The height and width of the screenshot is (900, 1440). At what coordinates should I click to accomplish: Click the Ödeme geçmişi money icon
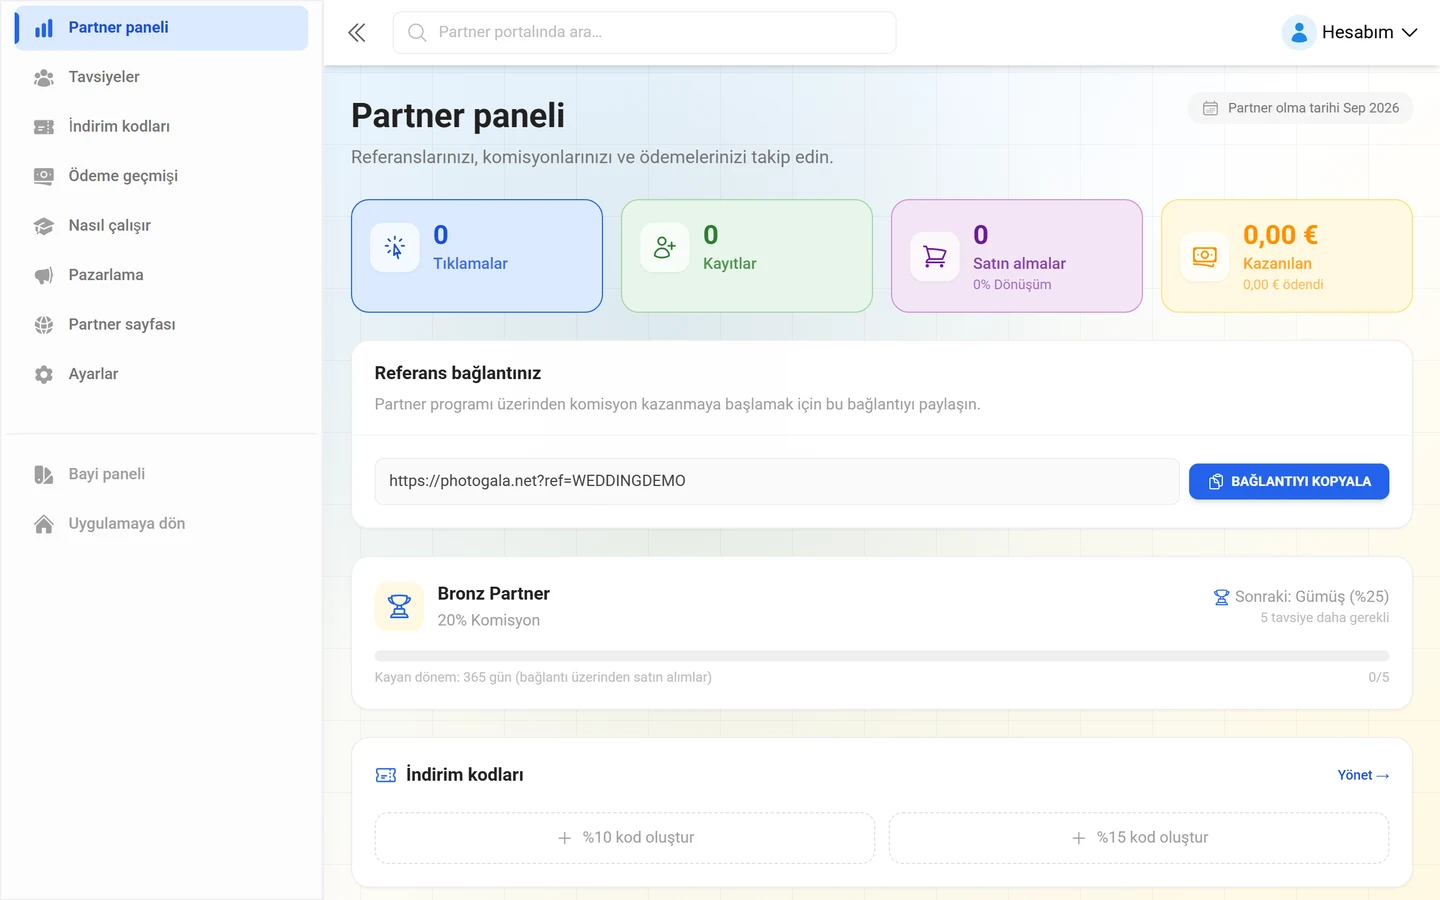click(44, 176)
